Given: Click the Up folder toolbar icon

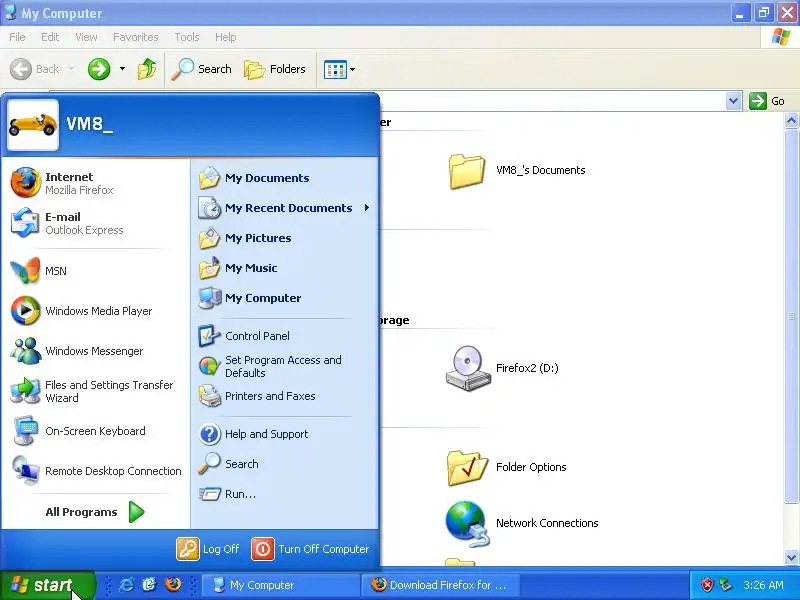Looking at the screenshot, I should coord(147,69).
